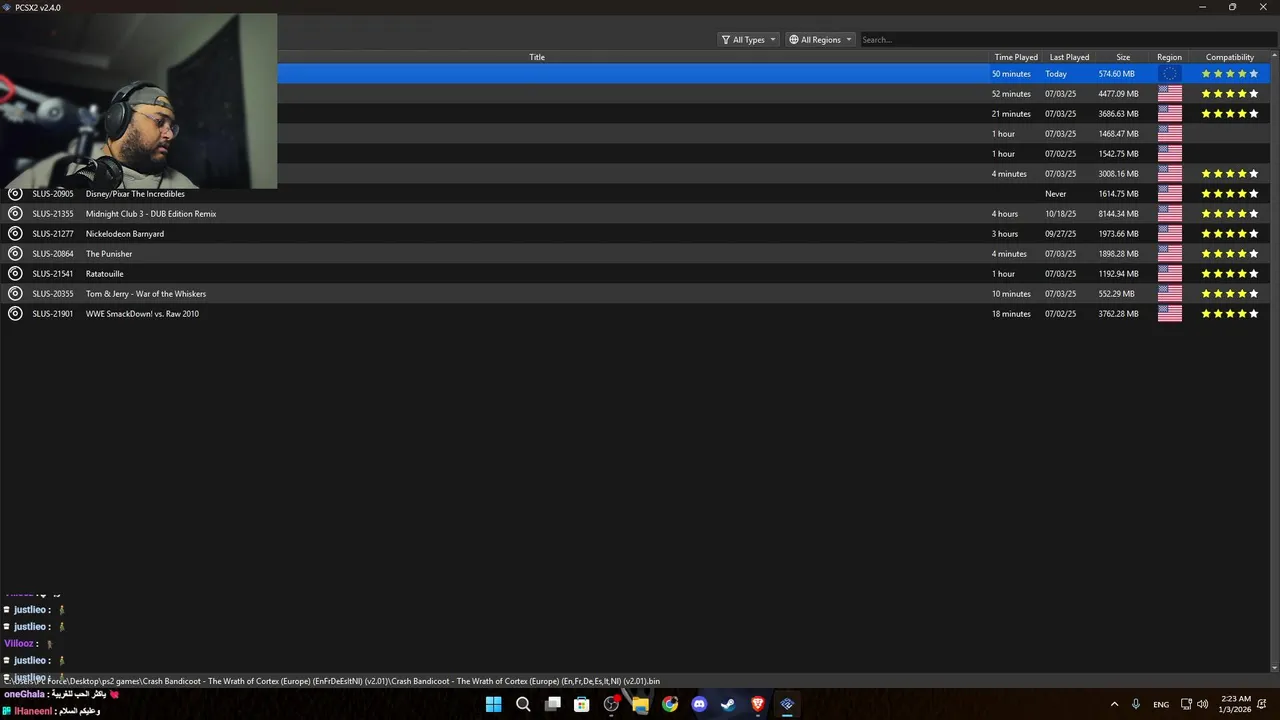Click disc icon for The Punisher

click(15, 253)
